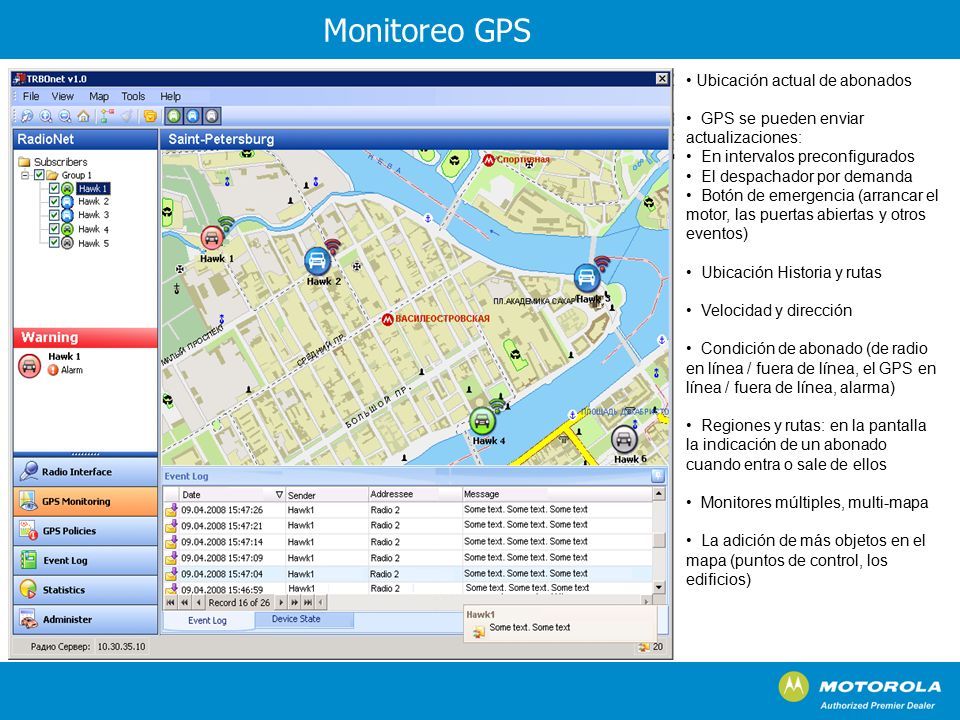This screenshot has height=720, width=960.
Task: Click the gray Hawk 6 car marker on map
Action: tap(624, 439)
